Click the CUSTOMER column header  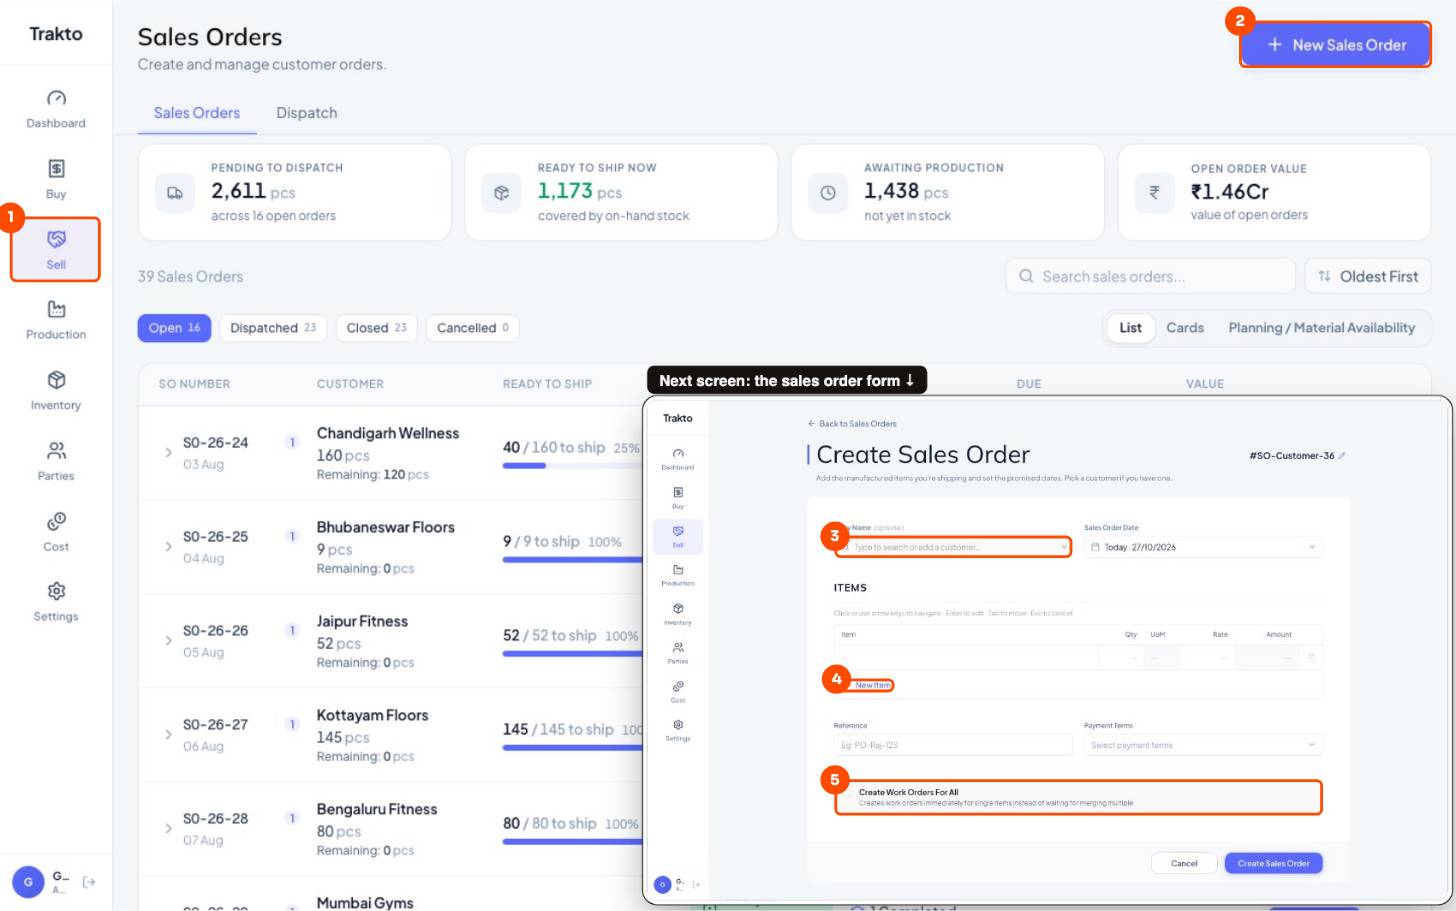pos(350,384)
